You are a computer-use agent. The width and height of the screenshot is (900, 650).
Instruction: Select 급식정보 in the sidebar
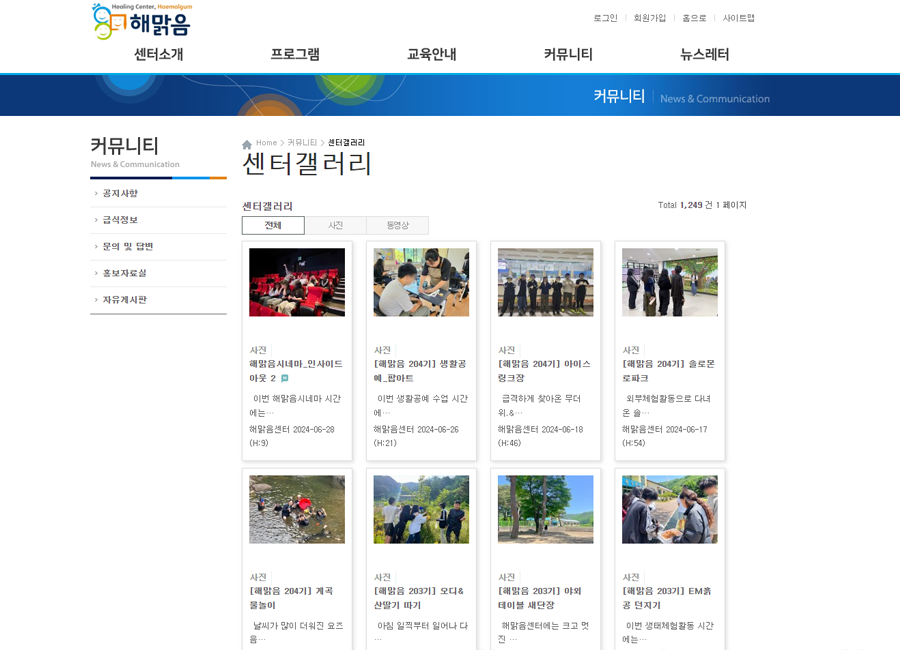click(x=120, y=220)
